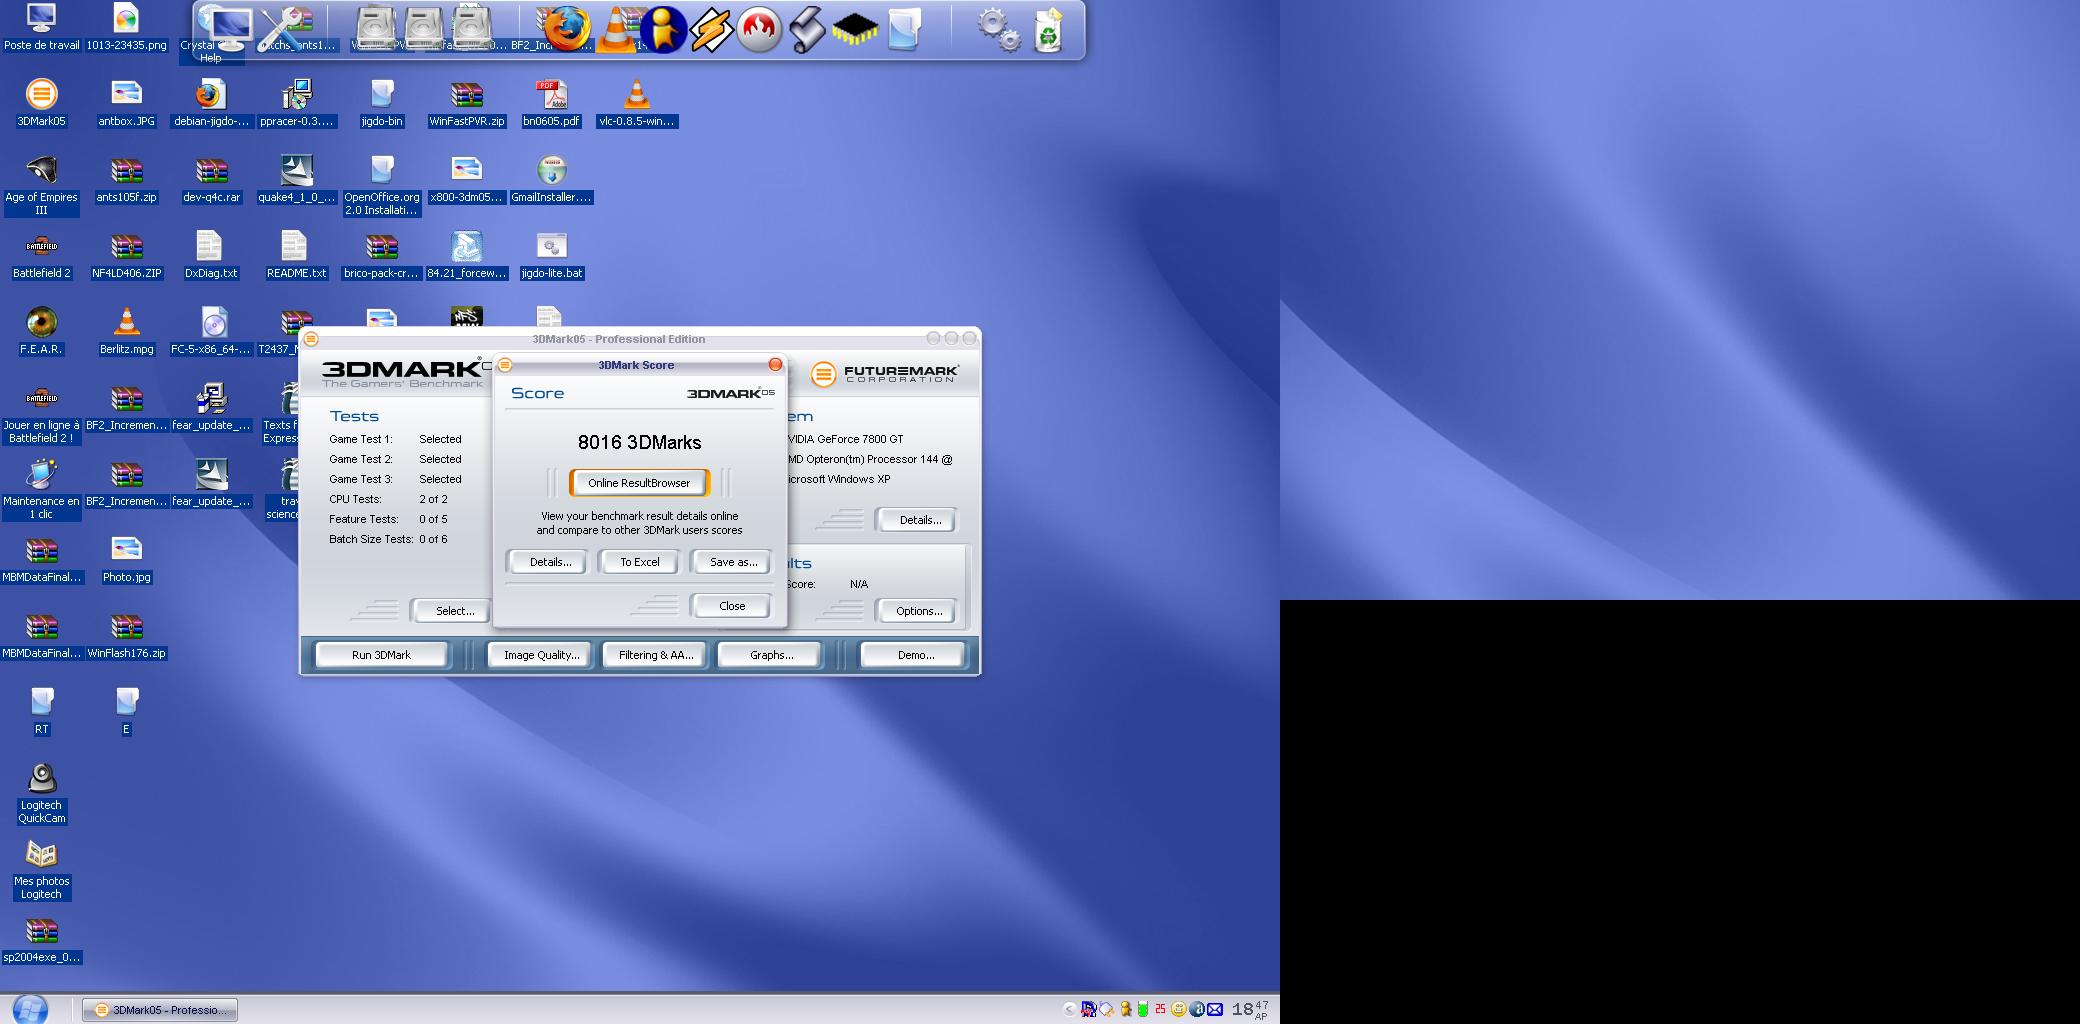Click the Demo... button

tap(915, 655)
